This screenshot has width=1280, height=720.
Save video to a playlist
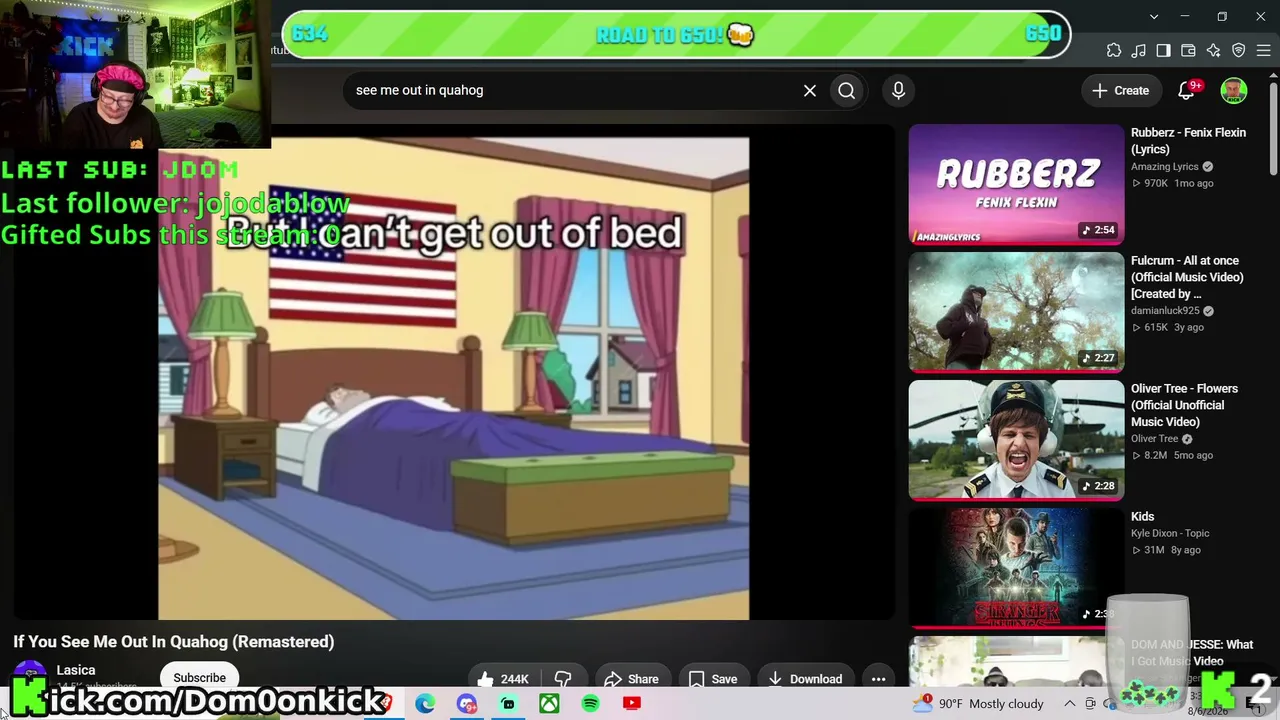point(713,679)
